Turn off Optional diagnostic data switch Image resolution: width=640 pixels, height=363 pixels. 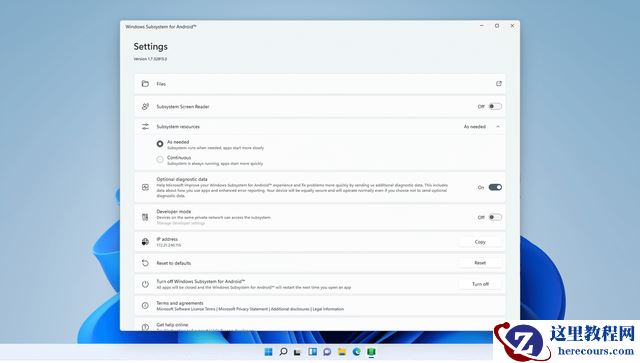click(495, 187)
